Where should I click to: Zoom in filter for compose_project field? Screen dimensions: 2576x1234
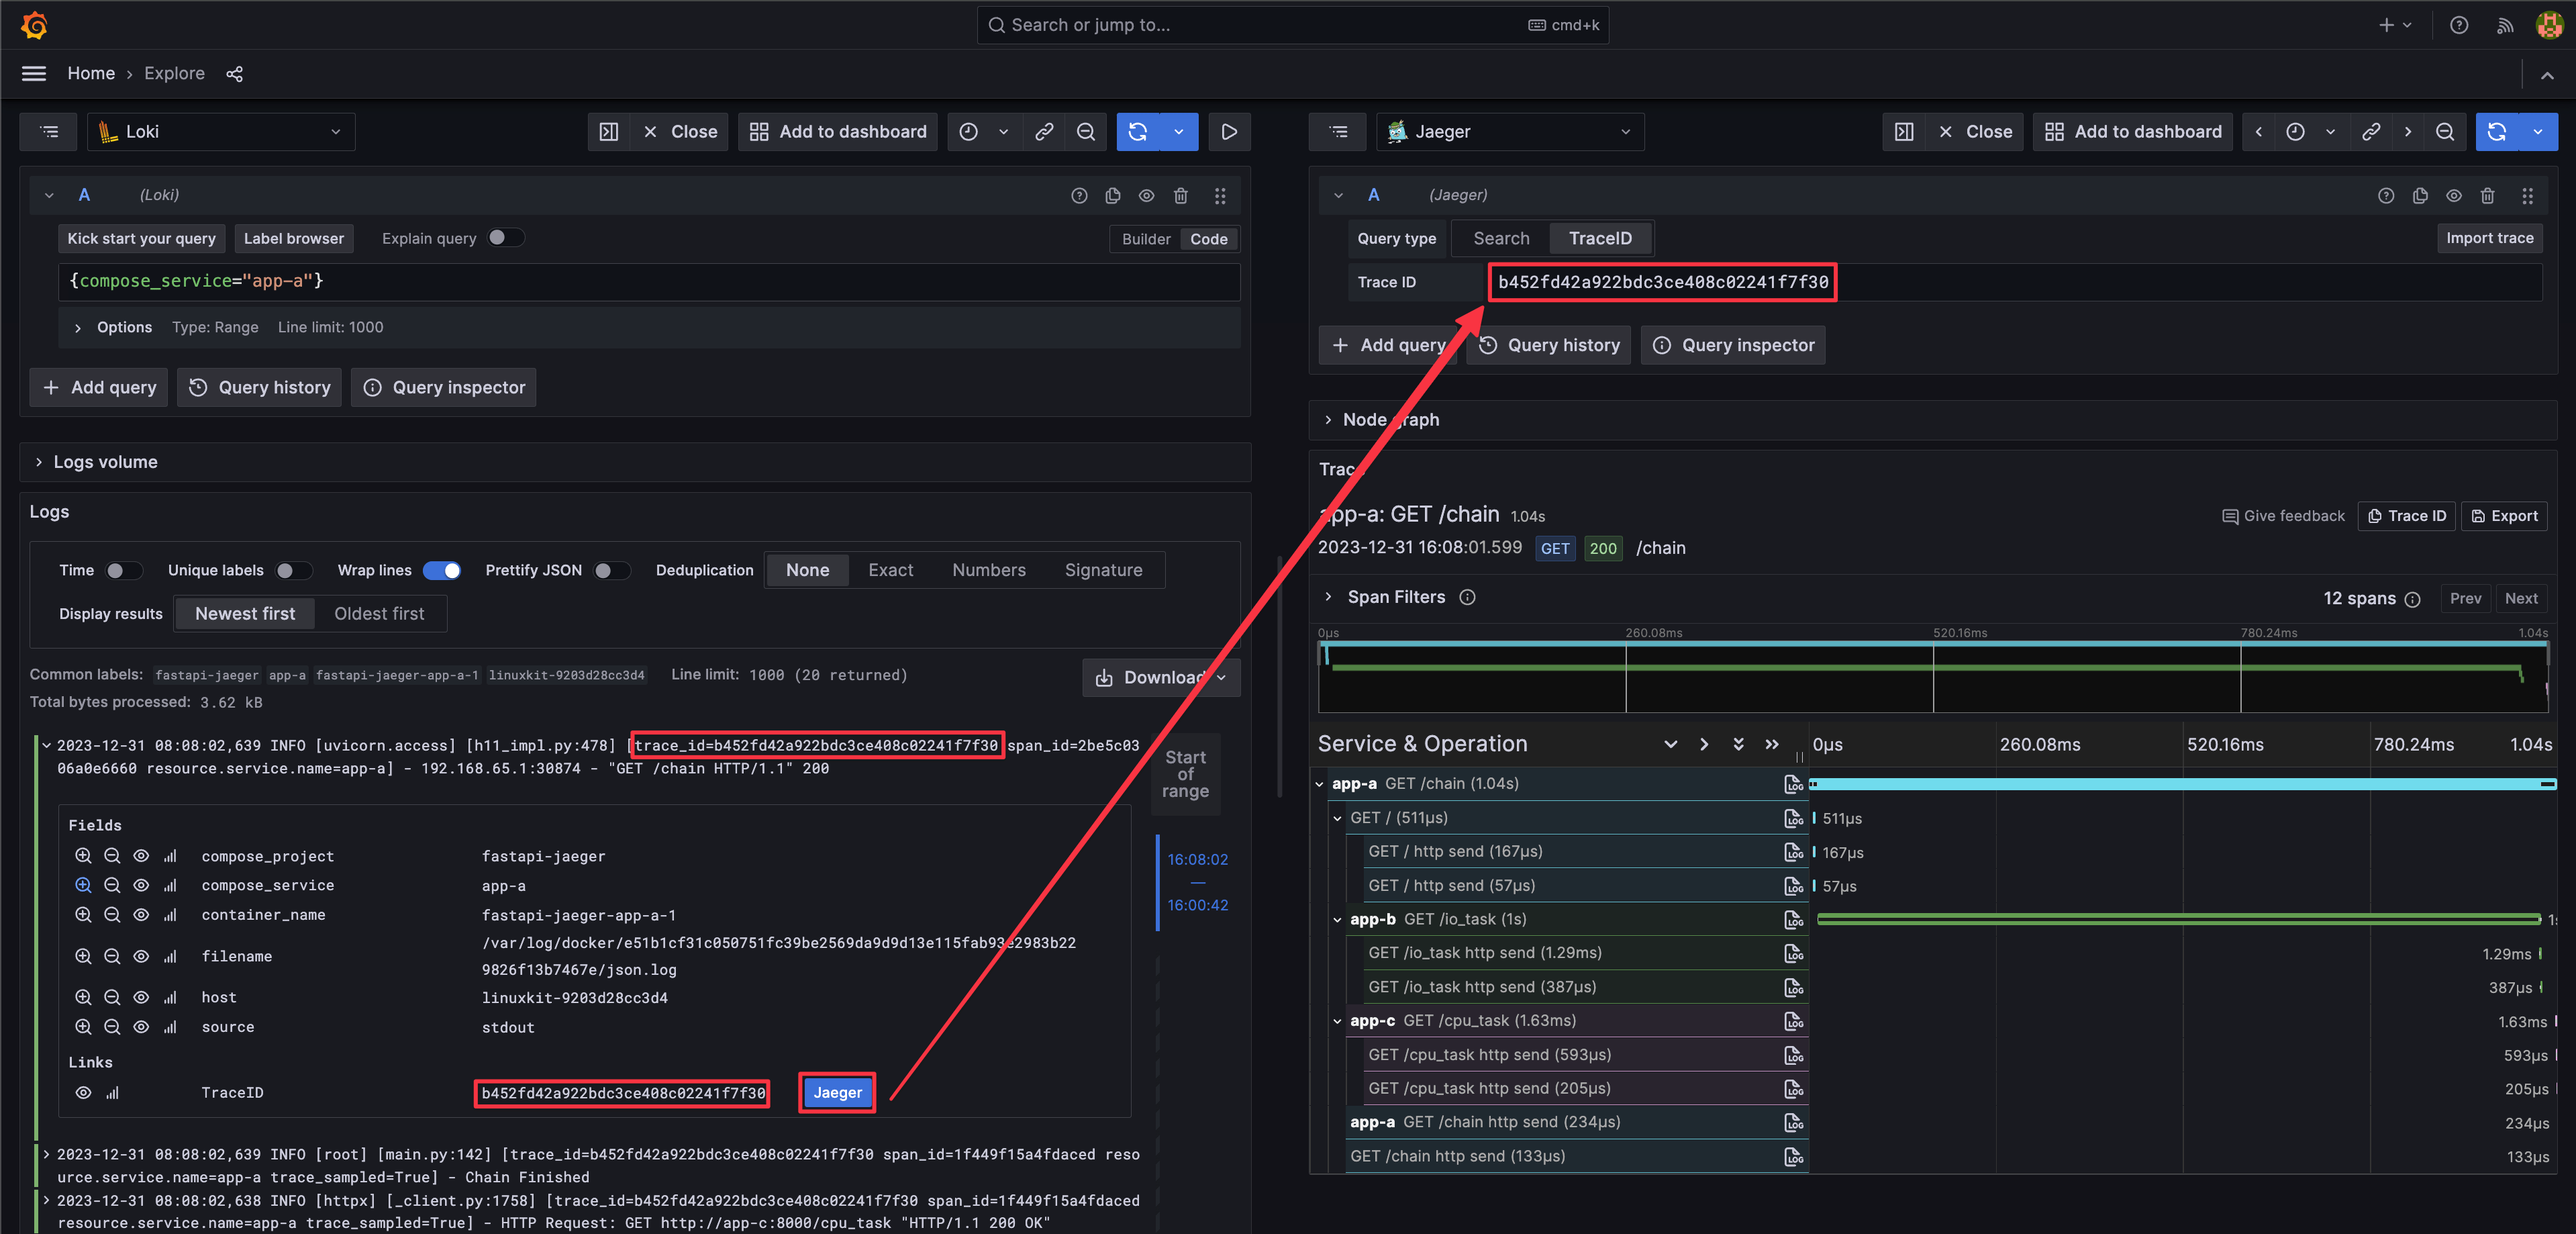[x=83, y=856]
